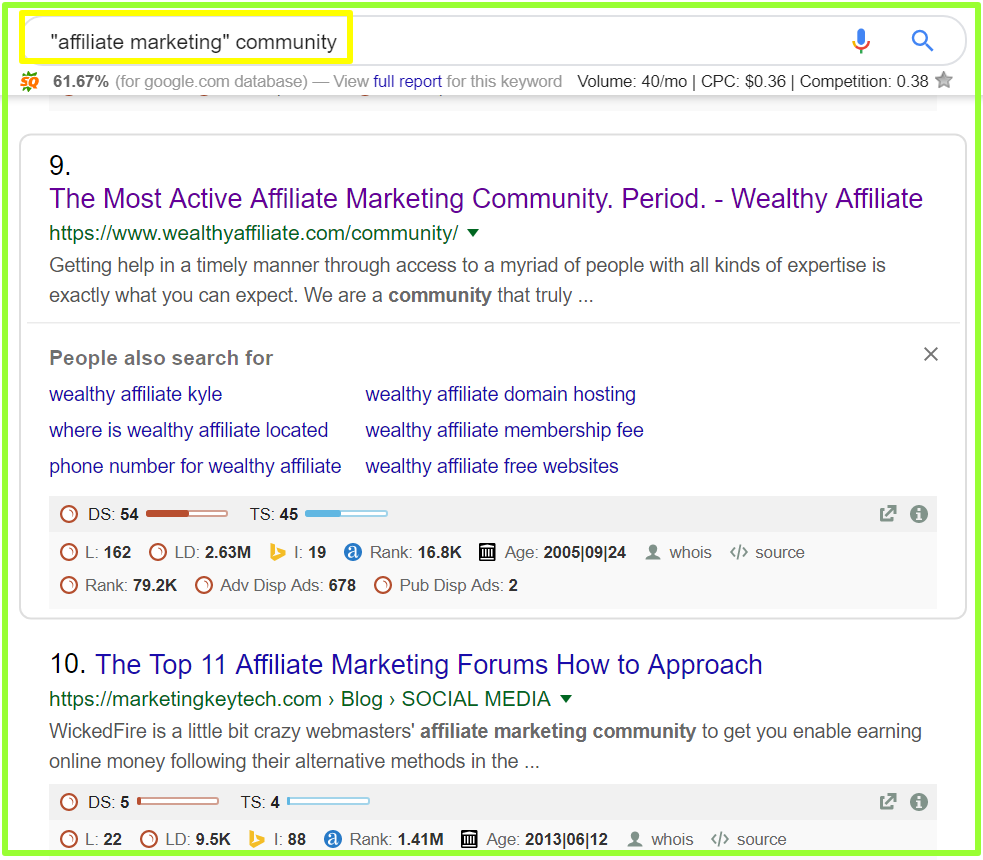Click the Bing icon beside I: 88
This screenshot has height=860, width=983.
[x=256, y=839]
